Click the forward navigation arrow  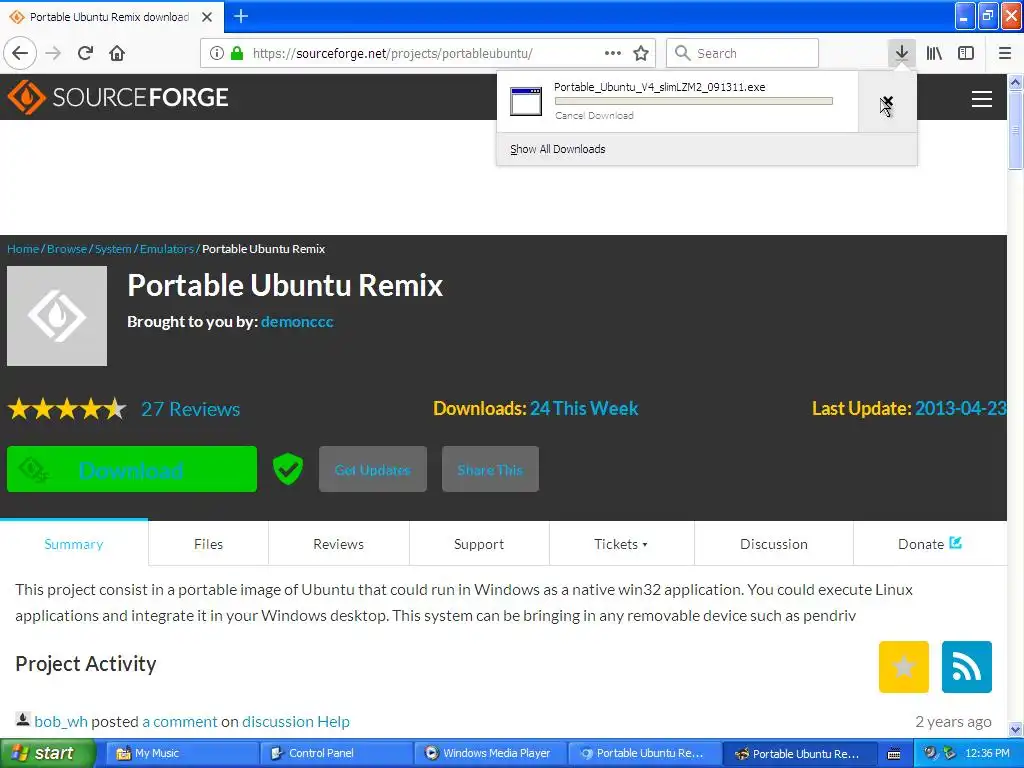click(53, 53)
